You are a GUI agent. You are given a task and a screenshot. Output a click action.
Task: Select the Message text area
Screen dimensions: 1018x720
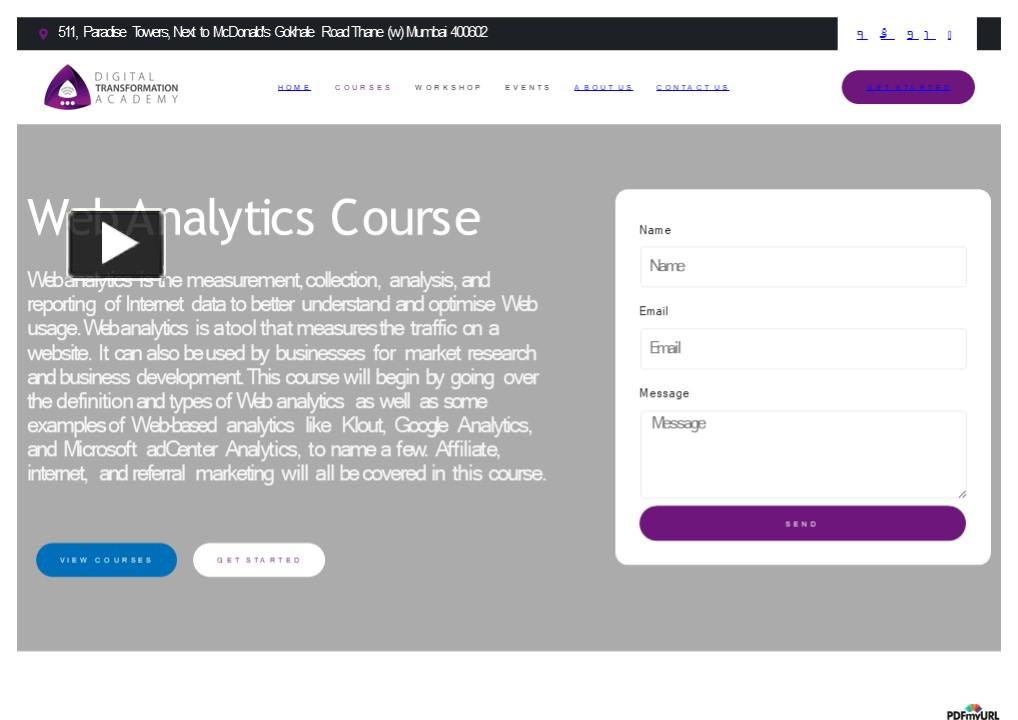pyautogui.click(x=802, y=453)
